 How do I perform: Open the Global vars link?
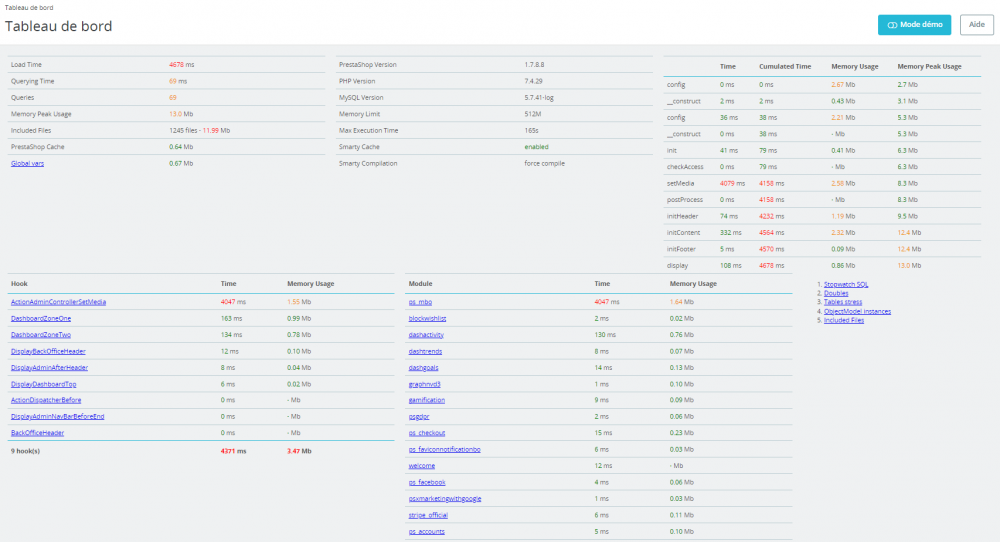point(27,163)
